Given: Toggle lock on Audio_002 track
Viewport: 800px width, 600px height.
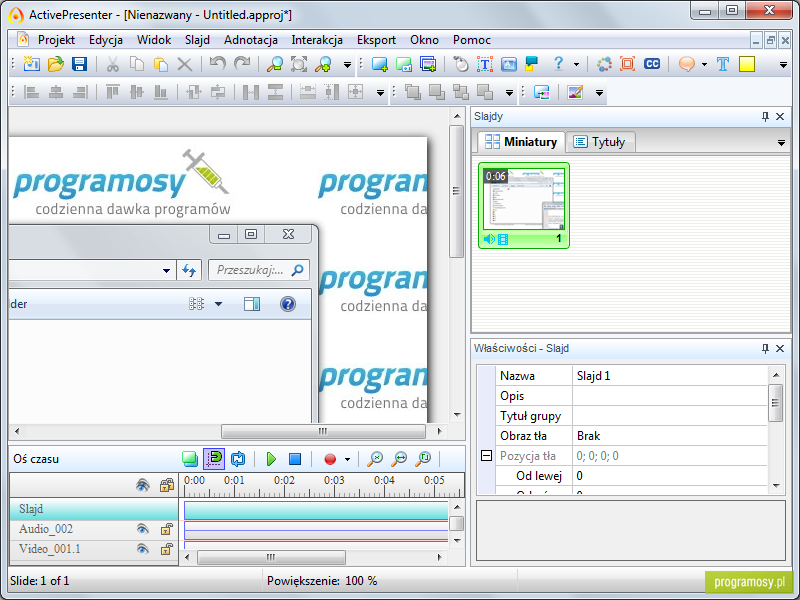Looking at the screenshot, I should pyautogui.click(x=166, y=529).
